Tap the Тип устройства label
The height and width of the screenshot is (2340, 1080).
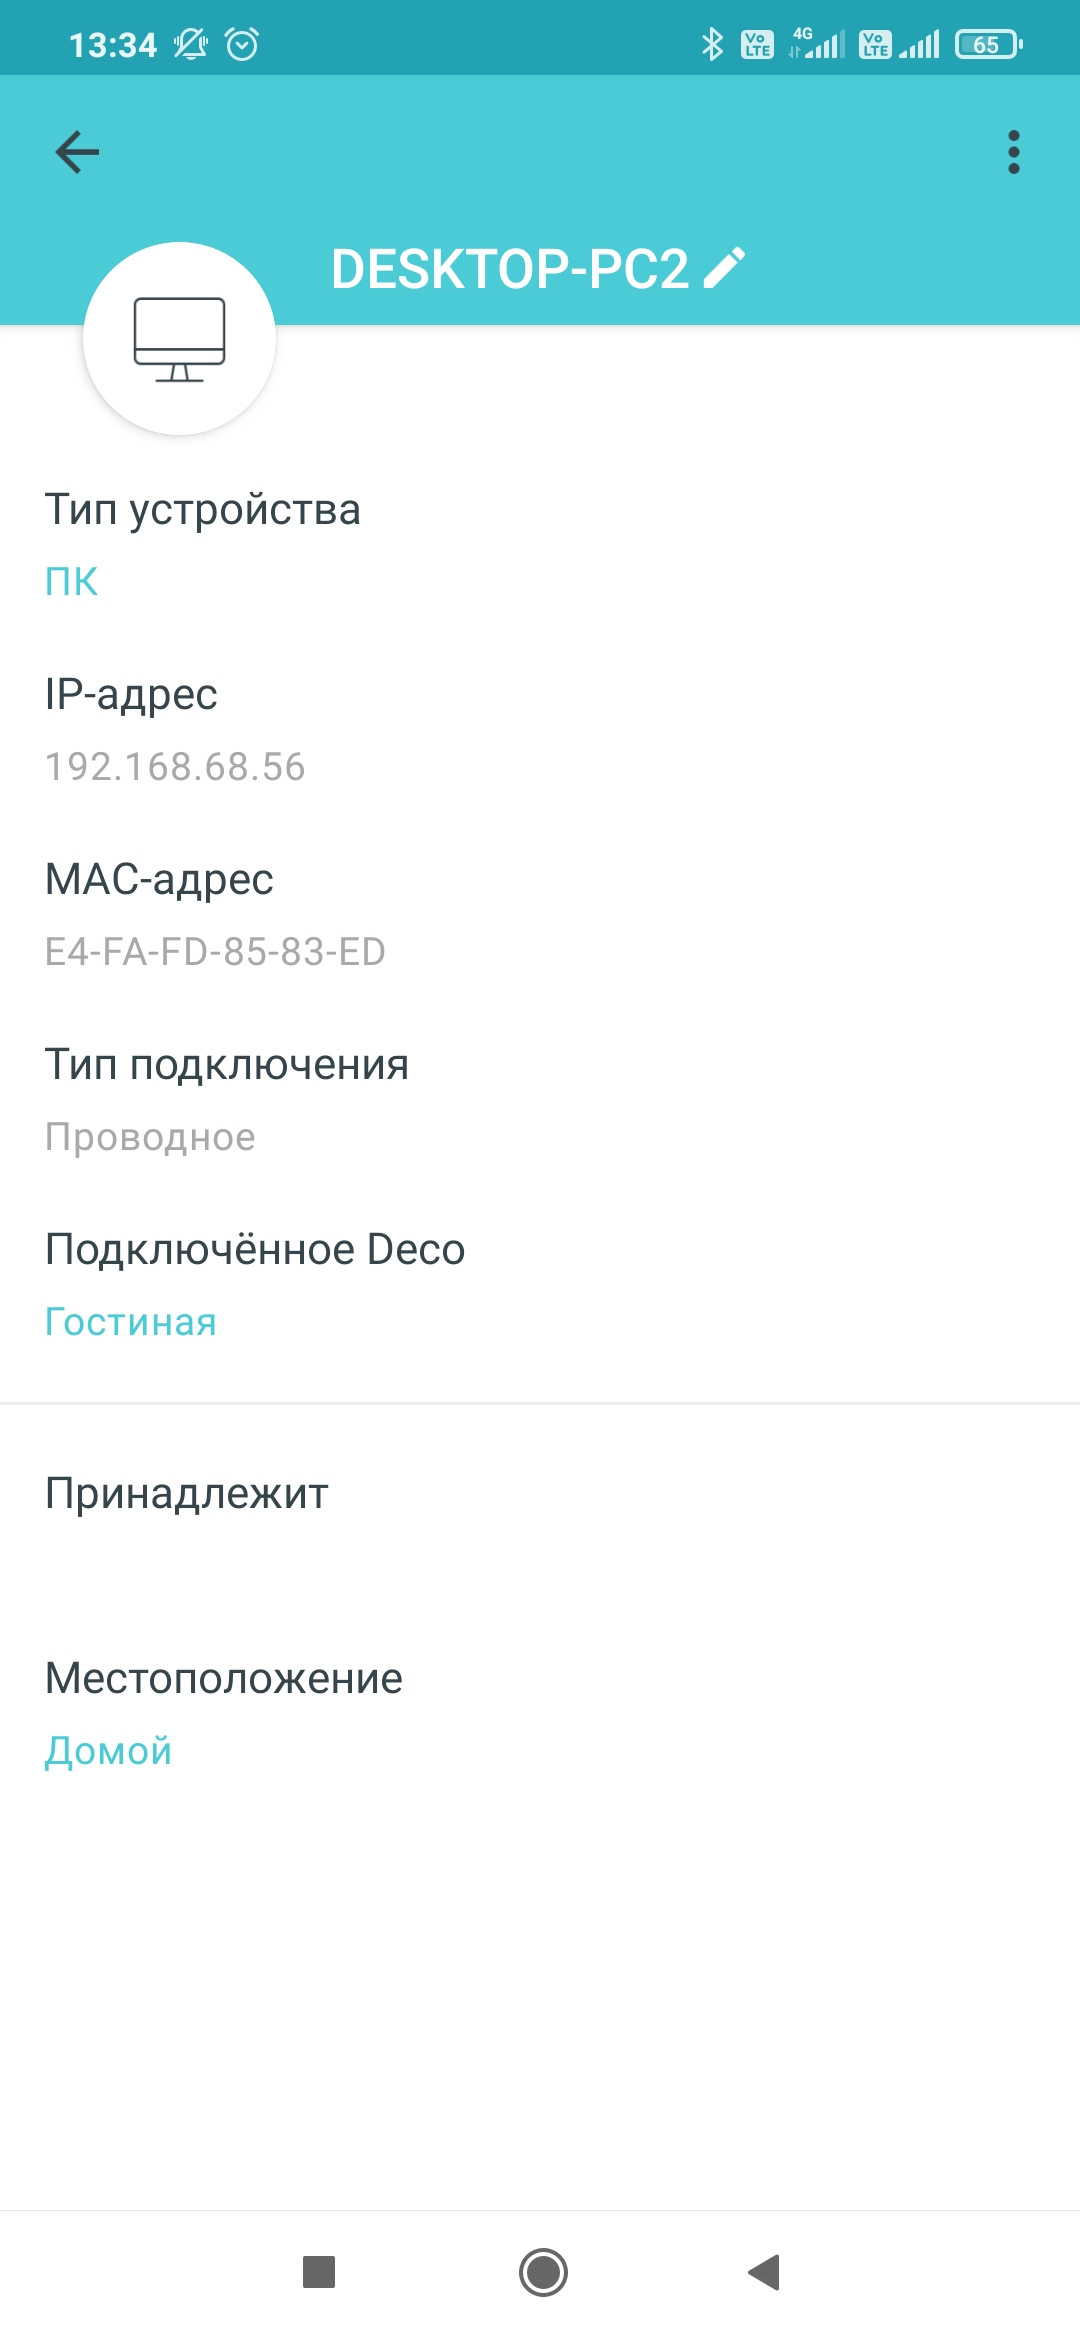[x=203, y=510]
